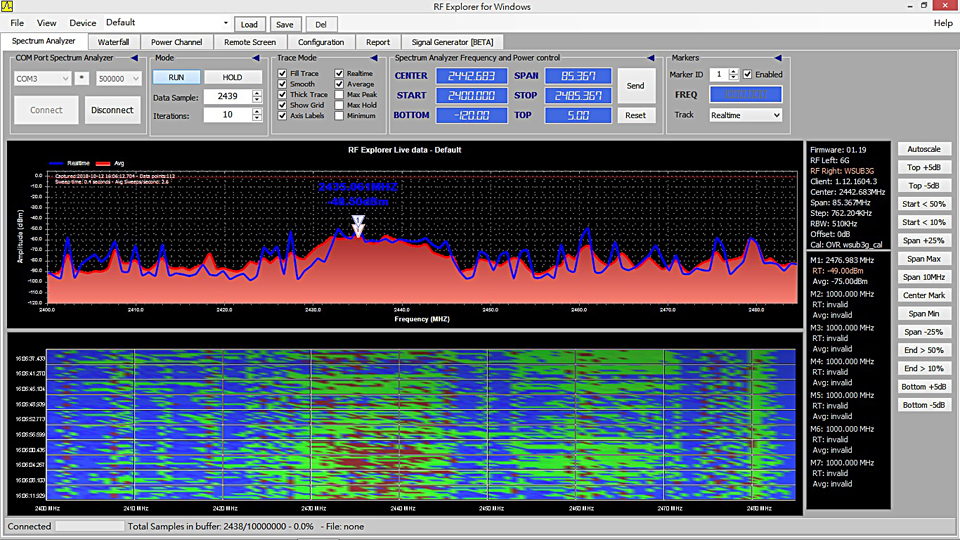Open the View menu
Image resolution: width=960 pixels, height=540 pixels.
(x=47, y=23)
